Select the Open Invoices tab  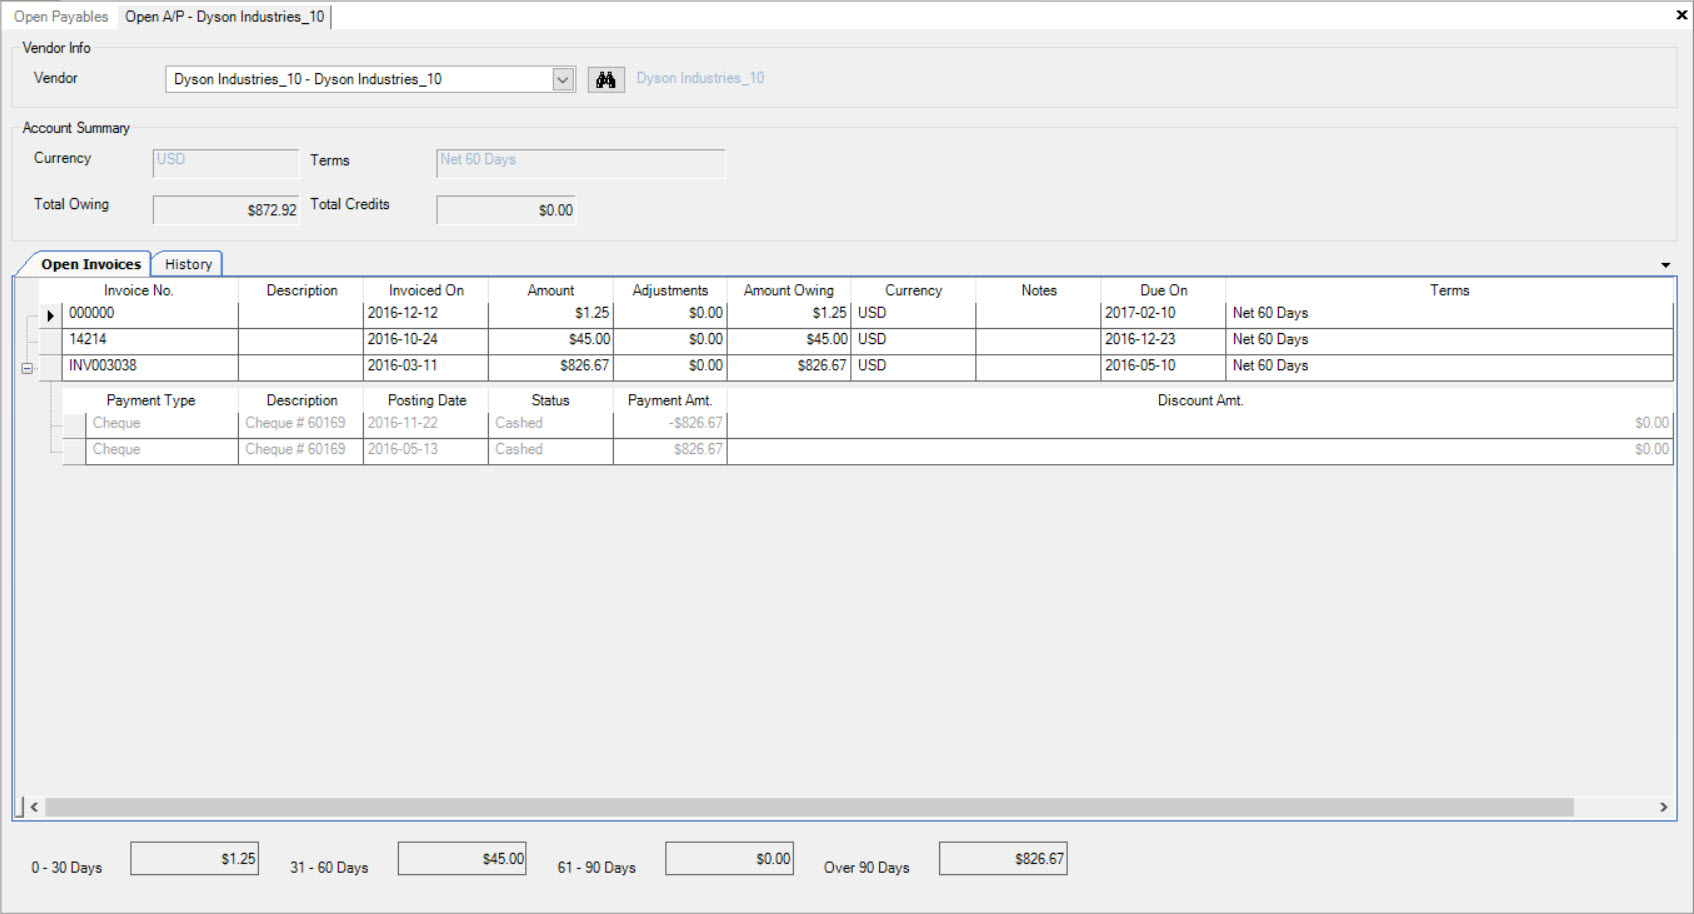pos(91,264)
